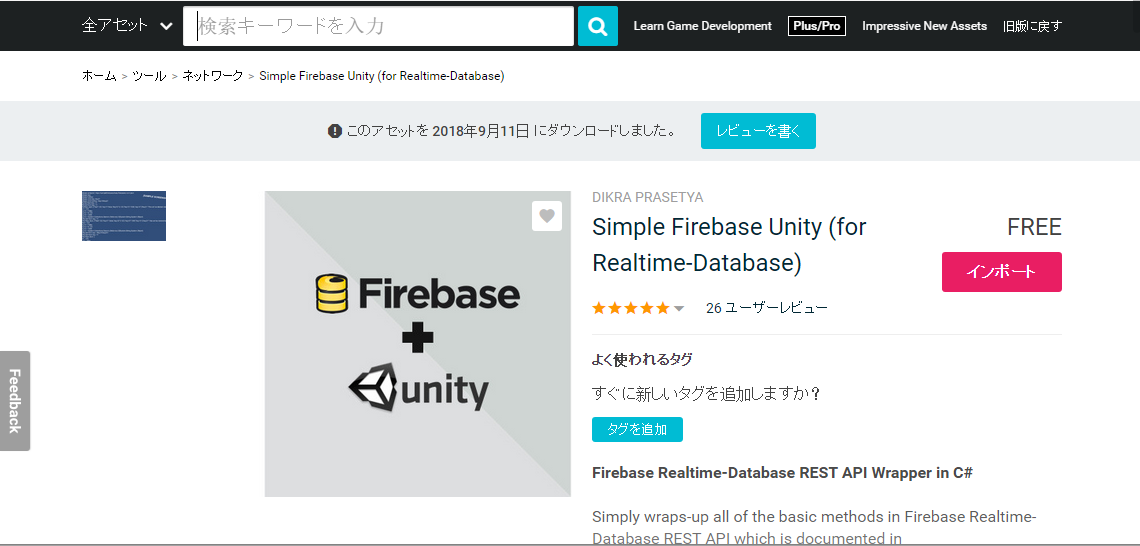The image size is (1140, 546).
Task: Click the pink インポート button
Action: [1001, 272]
